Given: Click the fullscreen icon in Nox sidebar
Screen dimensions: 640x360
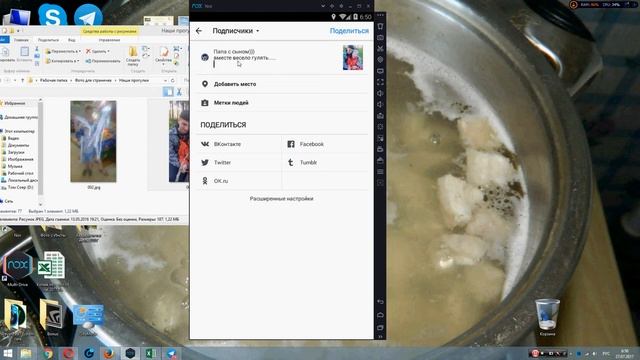Looking at the screenshot, I should pos(380,82).
